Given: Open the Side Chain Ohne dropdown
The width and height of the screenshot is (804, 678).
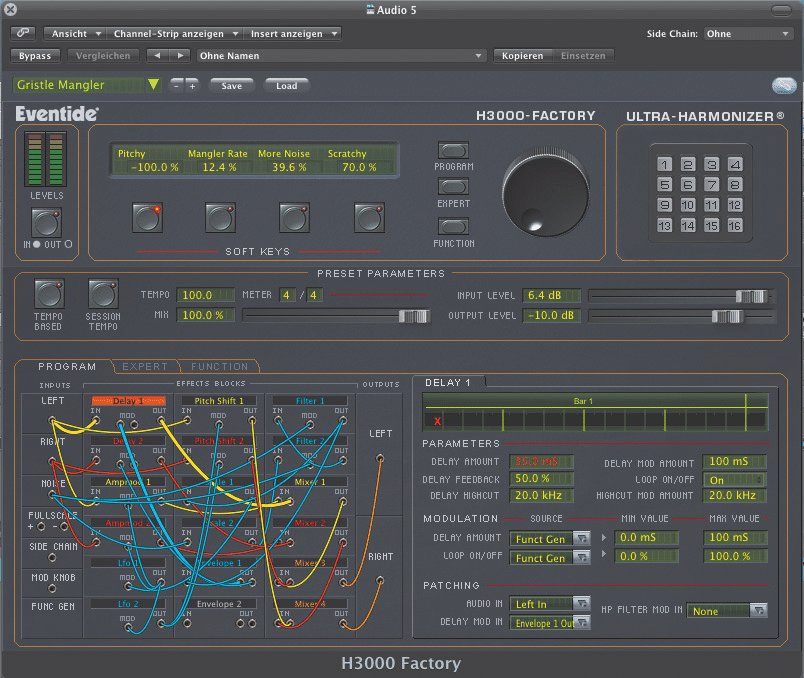Looking at the screenshot, I should point(747,34).
